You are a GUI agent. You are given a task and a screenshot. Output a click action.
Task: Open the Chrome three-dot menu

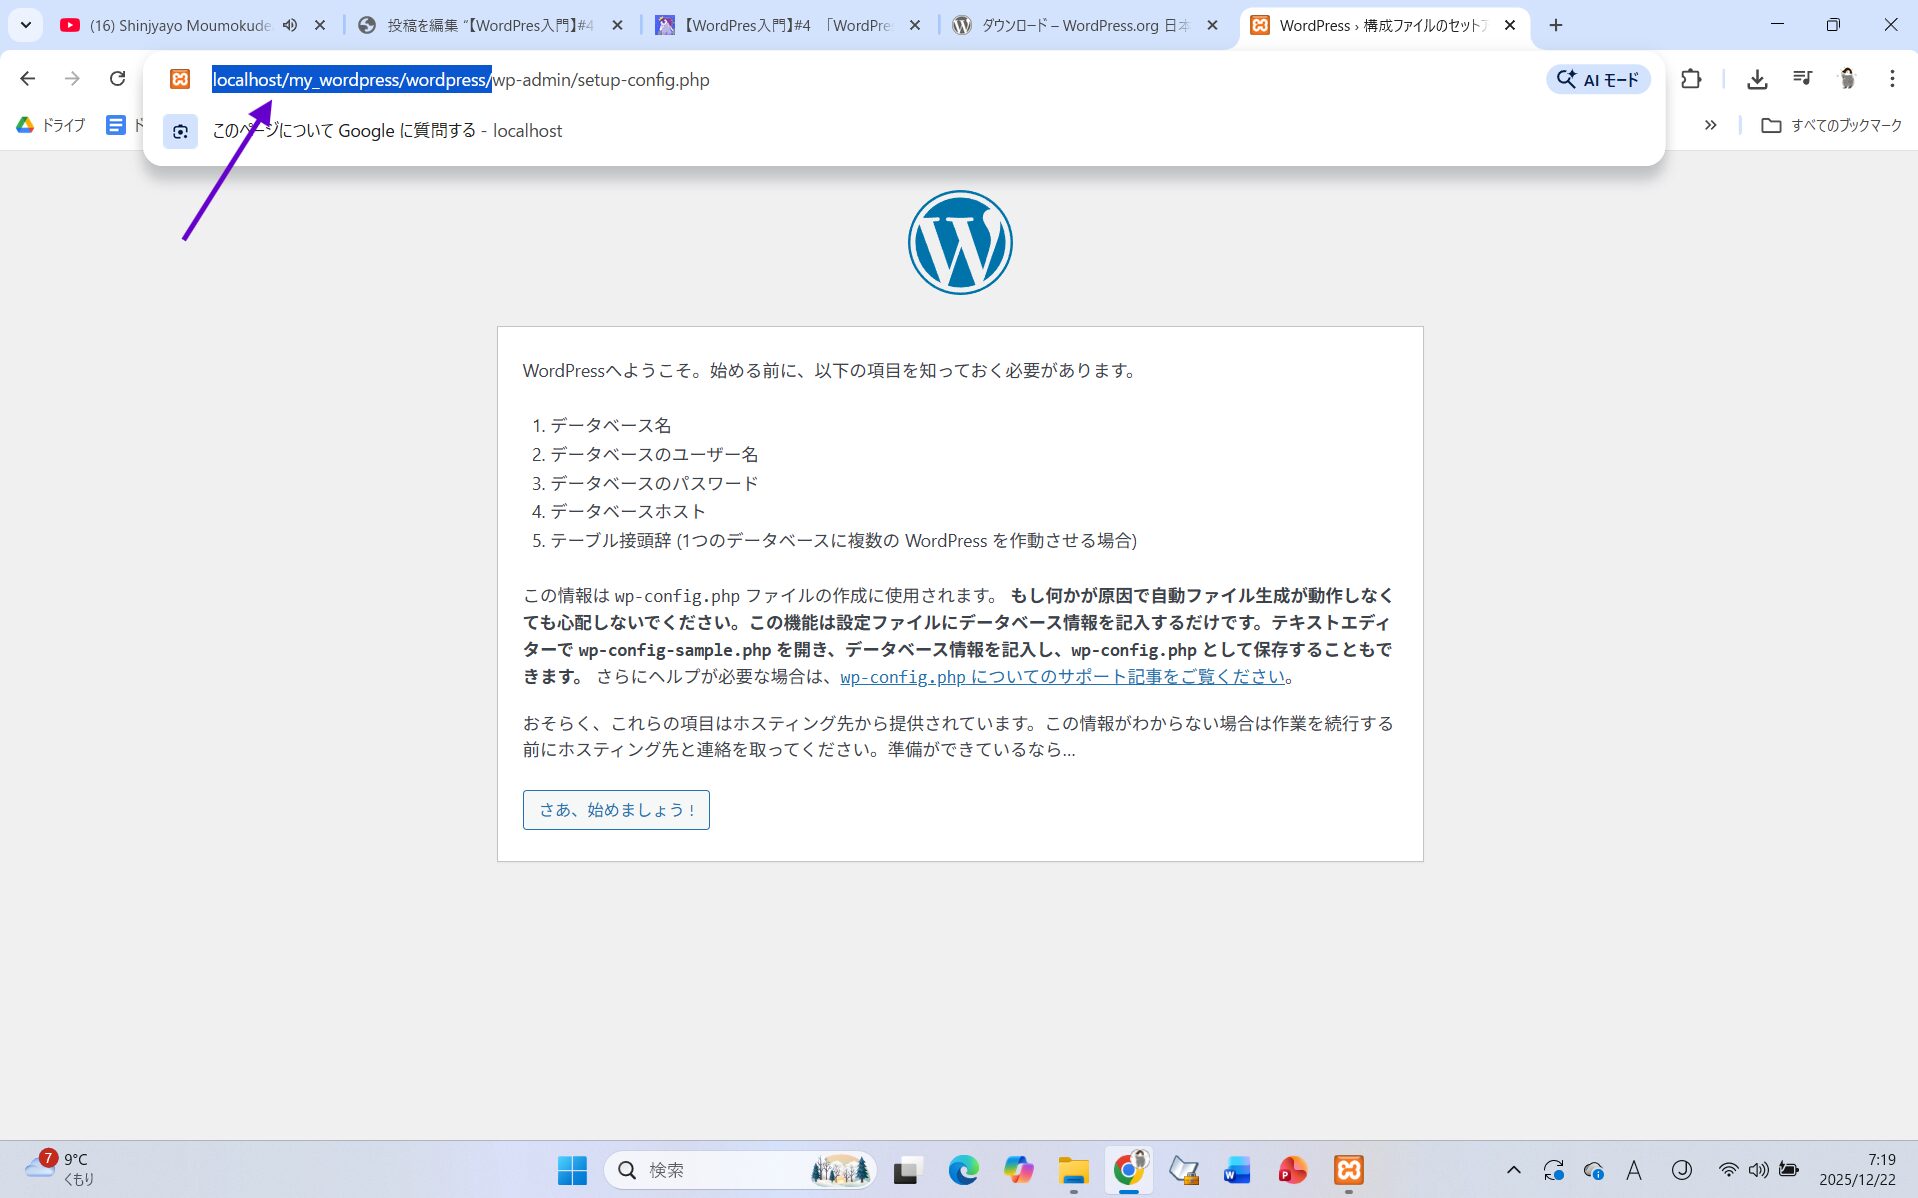point(1891,79)
